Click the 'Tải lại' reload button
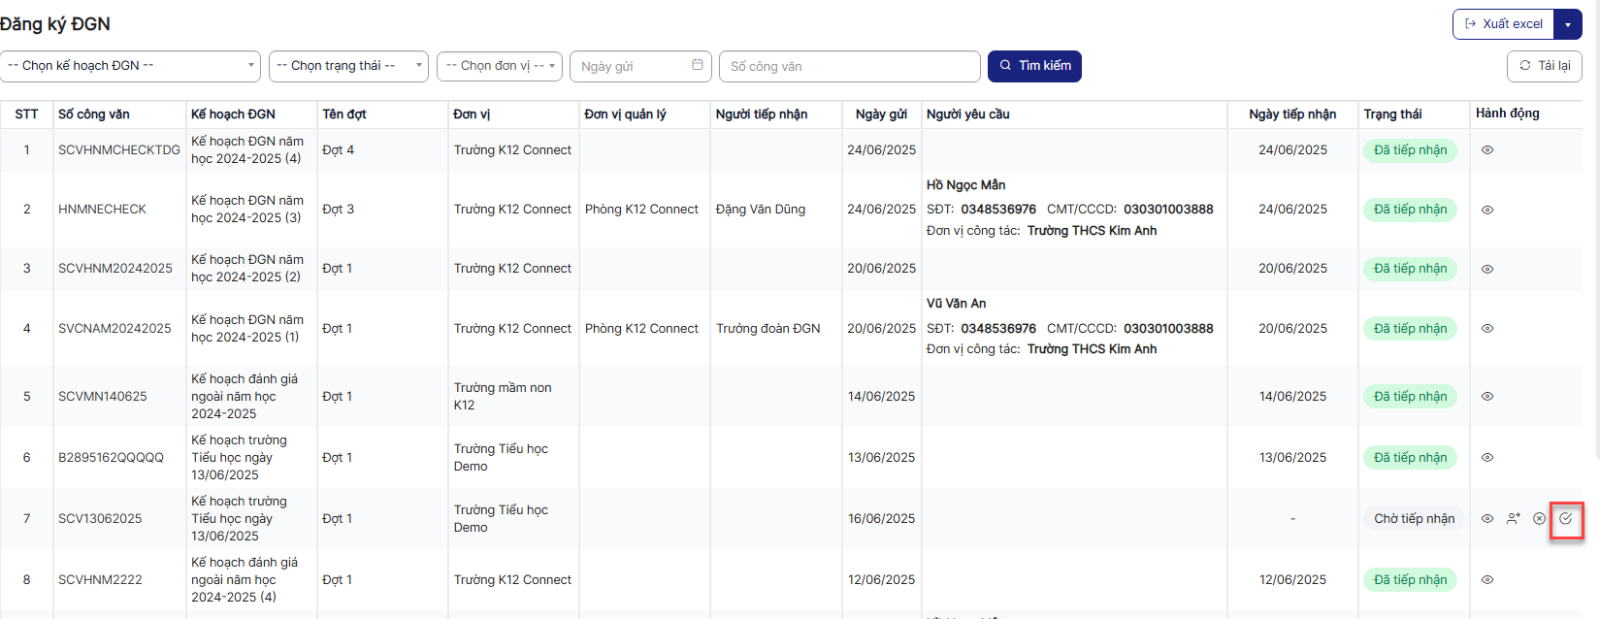Screen dimensions: 1600x619 tap(1544, 66)
